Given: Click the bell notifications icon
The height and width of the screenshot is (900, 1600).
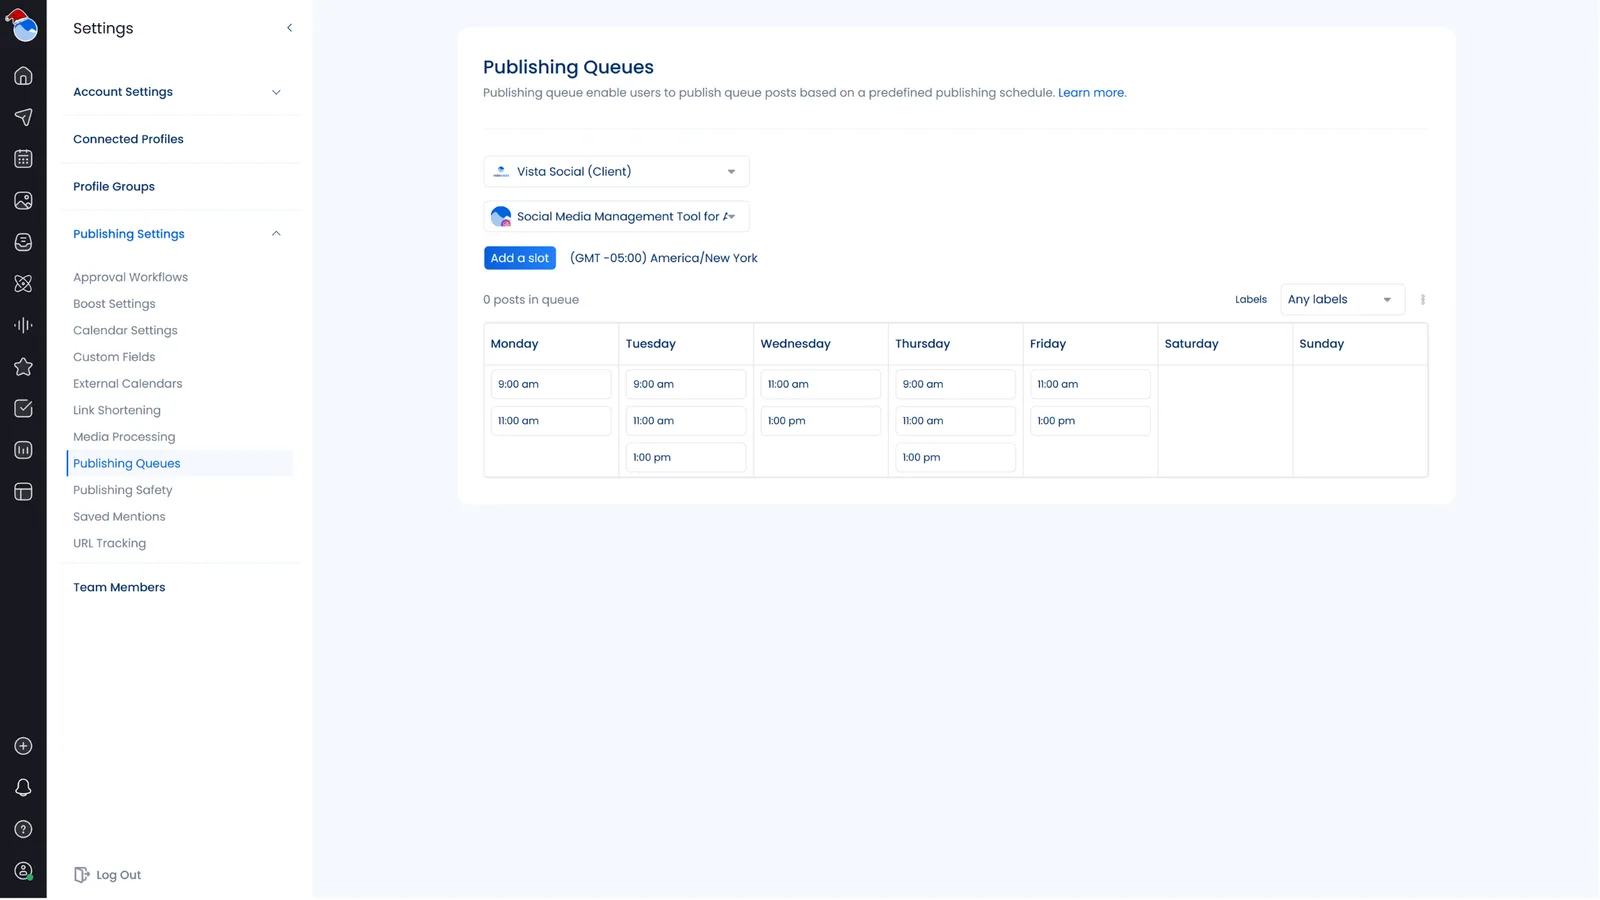Looking at the screenshot, I should pyautogui.click(x=23, y=788).
